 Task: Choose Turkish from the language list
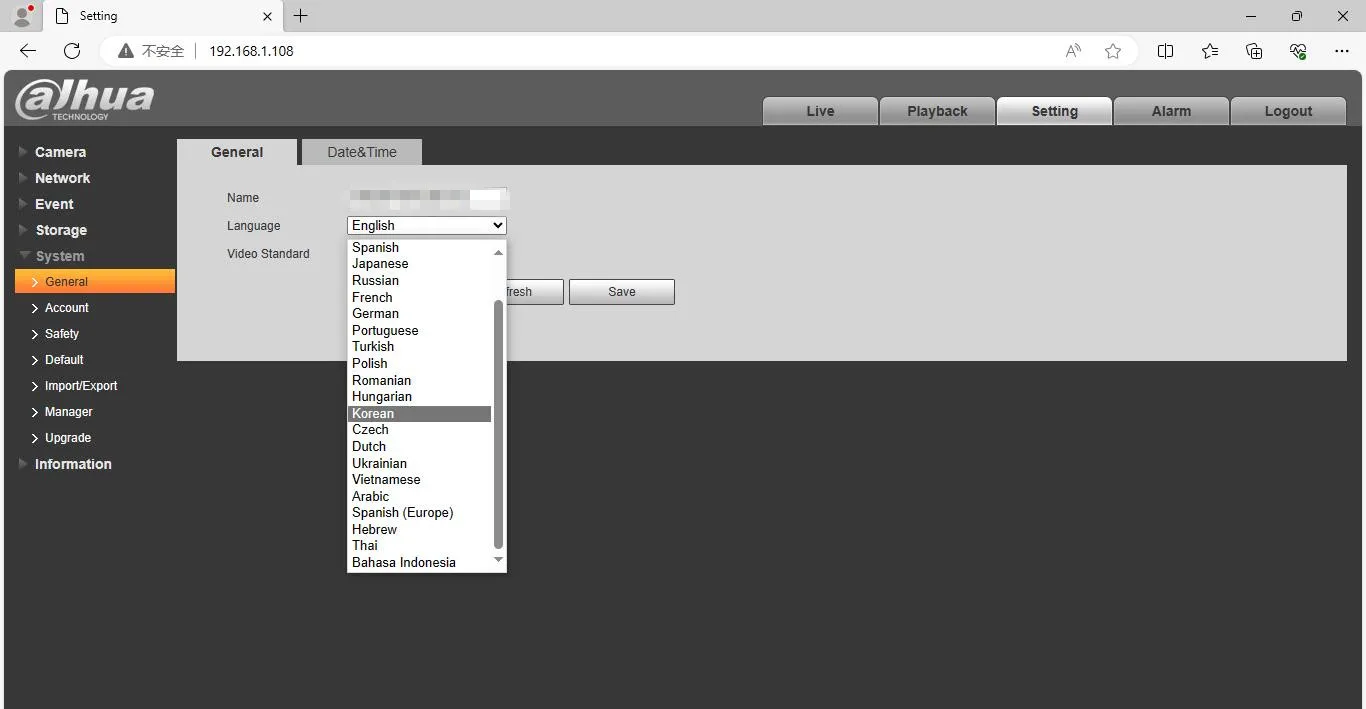pos(420,347)
